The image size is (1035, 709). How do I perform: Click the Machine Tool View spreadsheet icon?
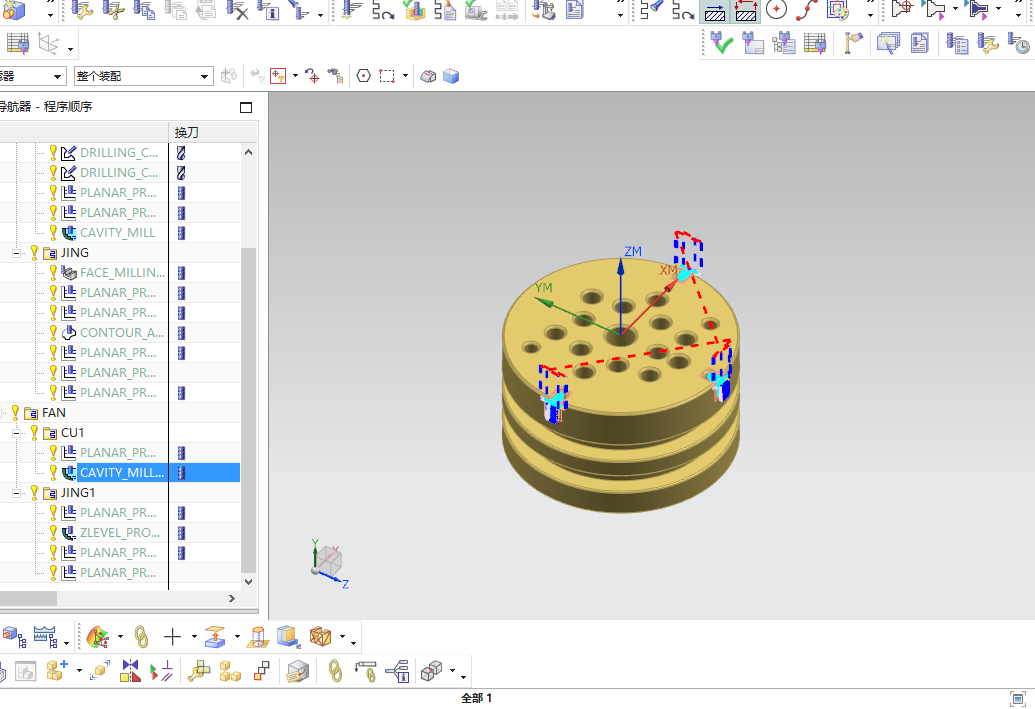(x=18, y=44)
